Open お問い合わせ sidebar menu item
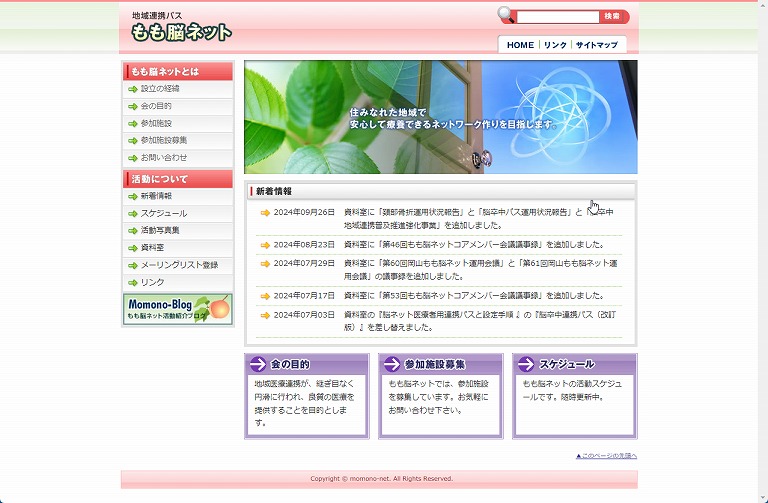768x503 pixels. [178, 158]
